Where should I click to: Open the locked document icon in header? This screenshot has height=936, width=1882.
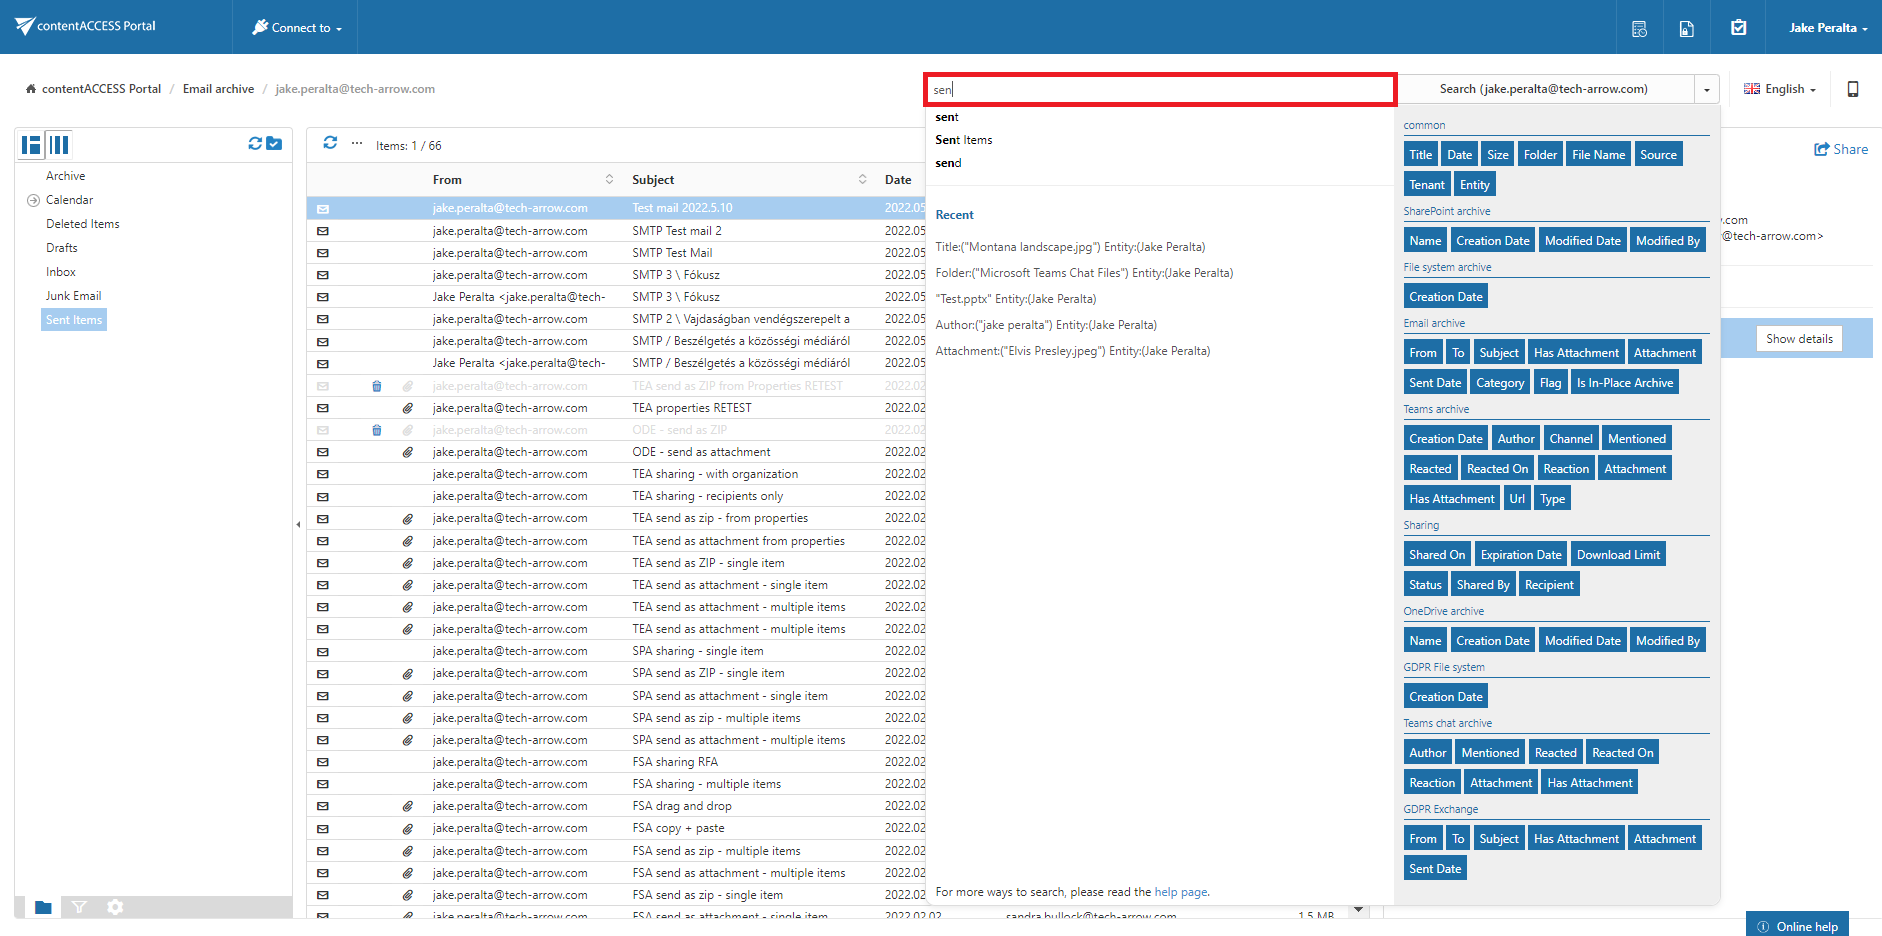(x=1686, y=28)
